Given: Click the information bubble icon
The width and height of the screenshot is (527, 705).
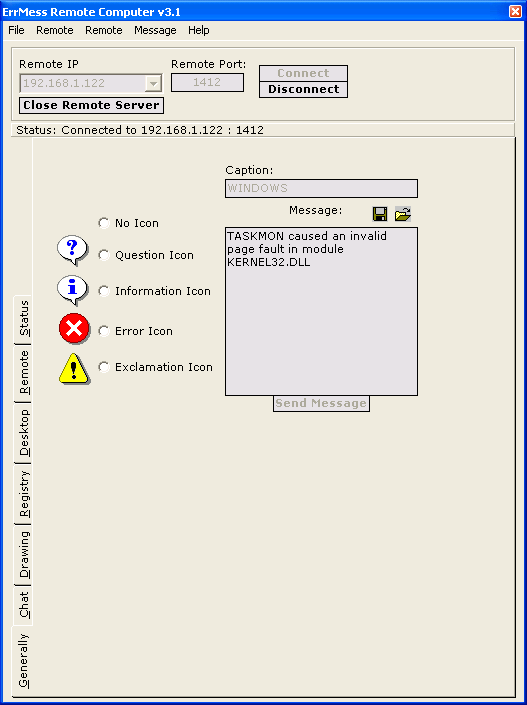Looking at the screenshot, I should (72, 290).
